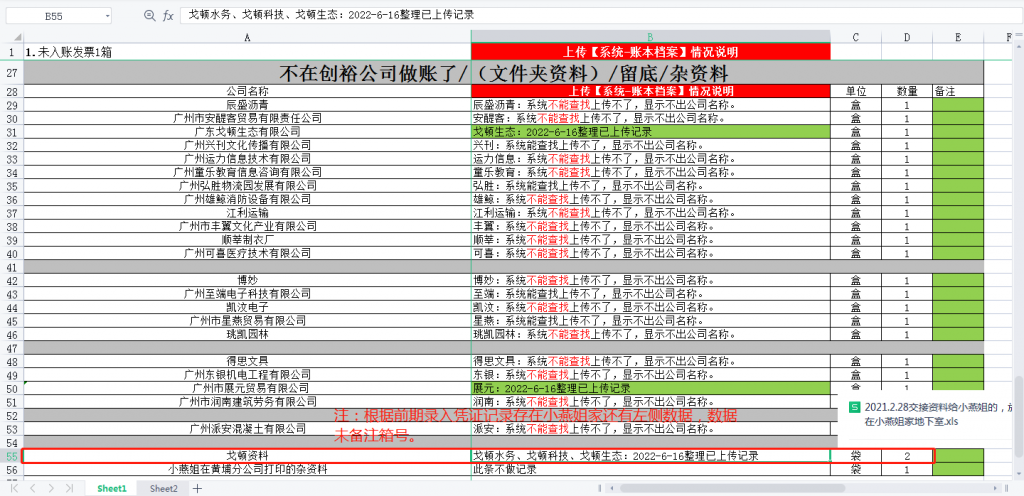This screenshot has width=1024, height=496.
Task: Click the add new sheet plus icon
Action: click(197, 488)
